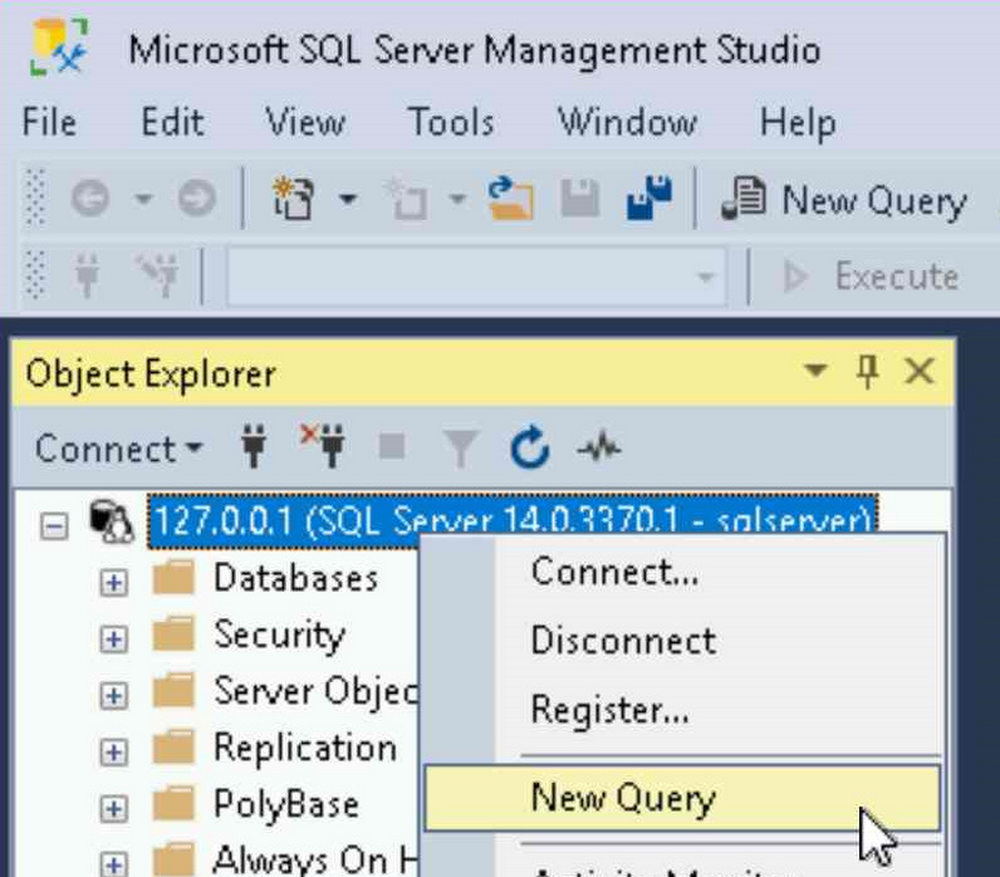The image size is (1000, 877).
Task: Click the PolyBase folder icon
Action: pyautogui.click(x=173, y=803)
